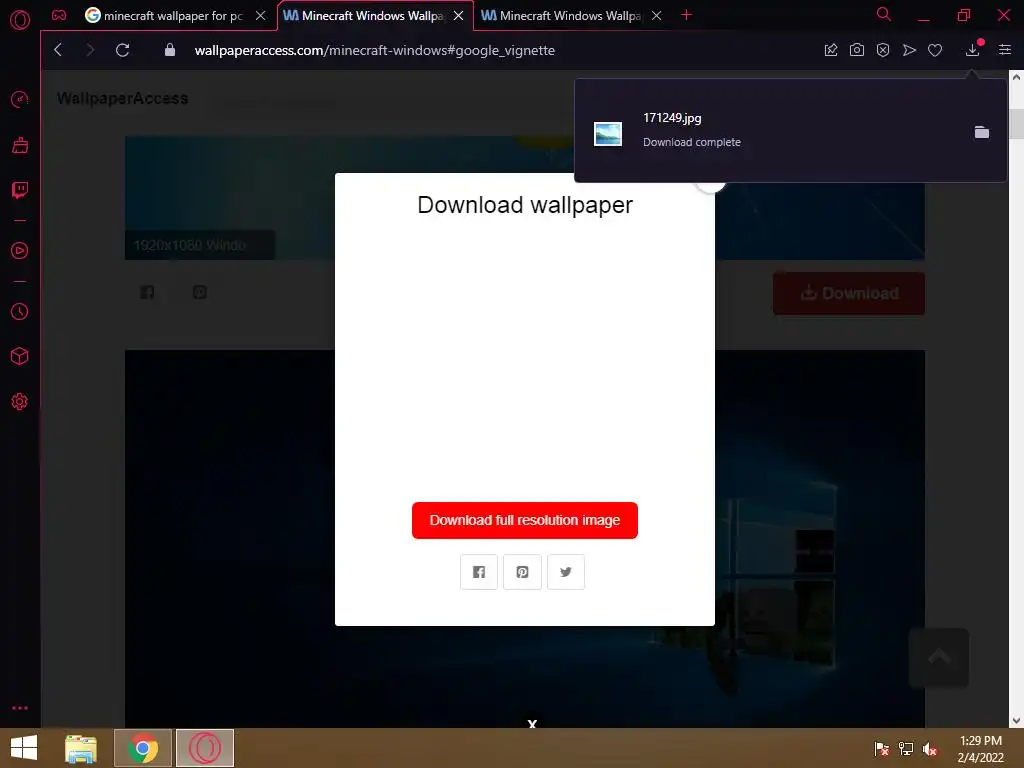The height and width of the screenshot is (768, 1024).
Task: Open GX Corner gamepad icon
Action: 59,15
